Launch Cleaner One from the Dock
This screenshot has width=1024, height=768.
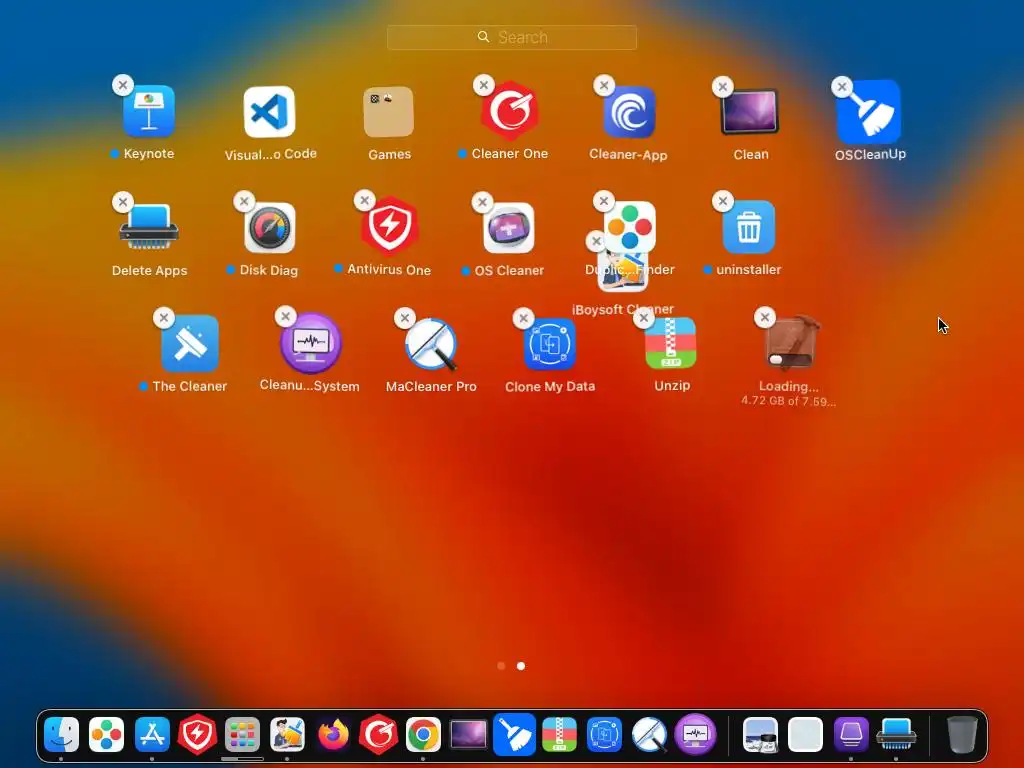click(x=378, y=735)
